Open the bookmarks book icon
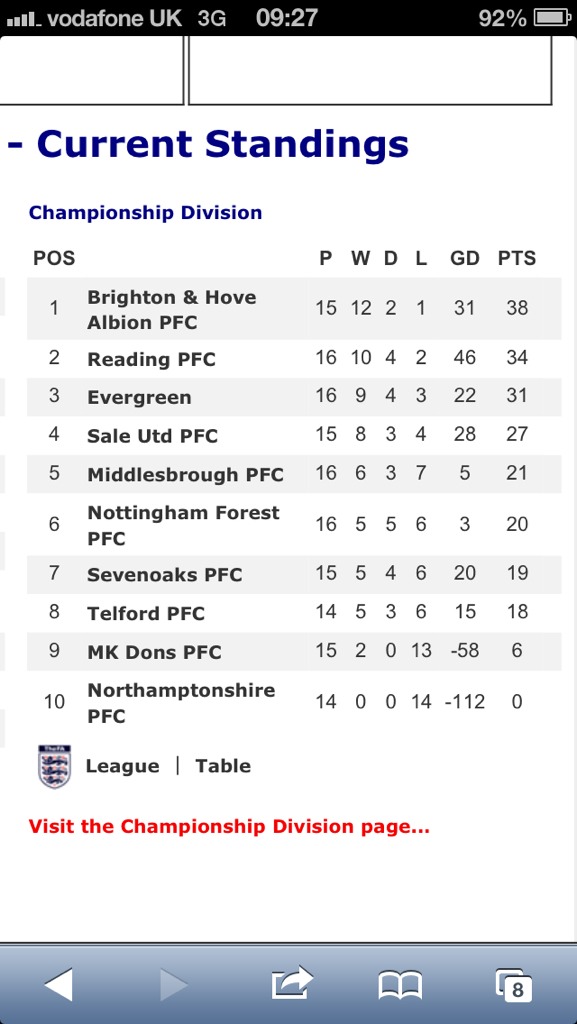The height and width of the screenshot is (1024, 577). tap(401, 985)
